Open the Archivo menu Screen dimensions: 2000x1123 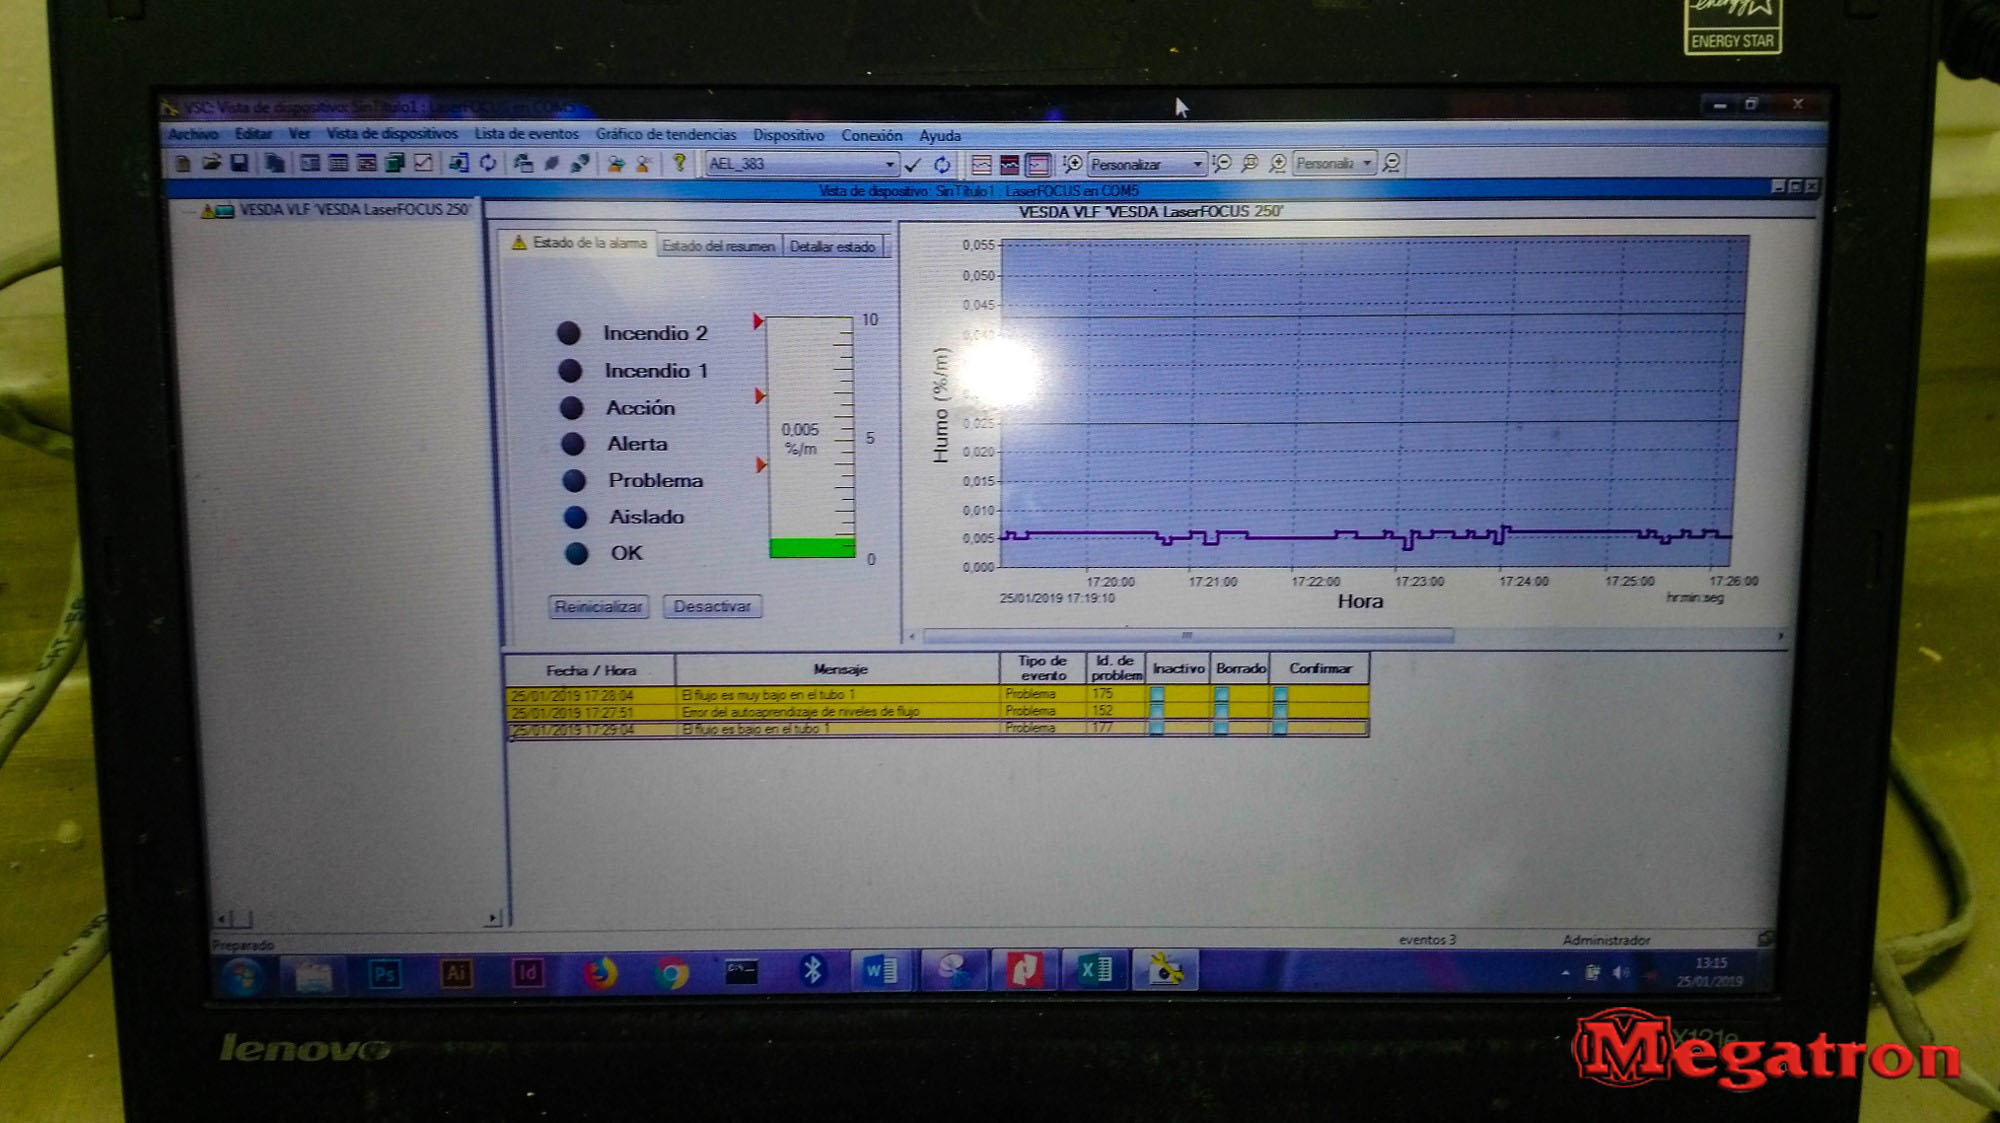click(193, 134)
